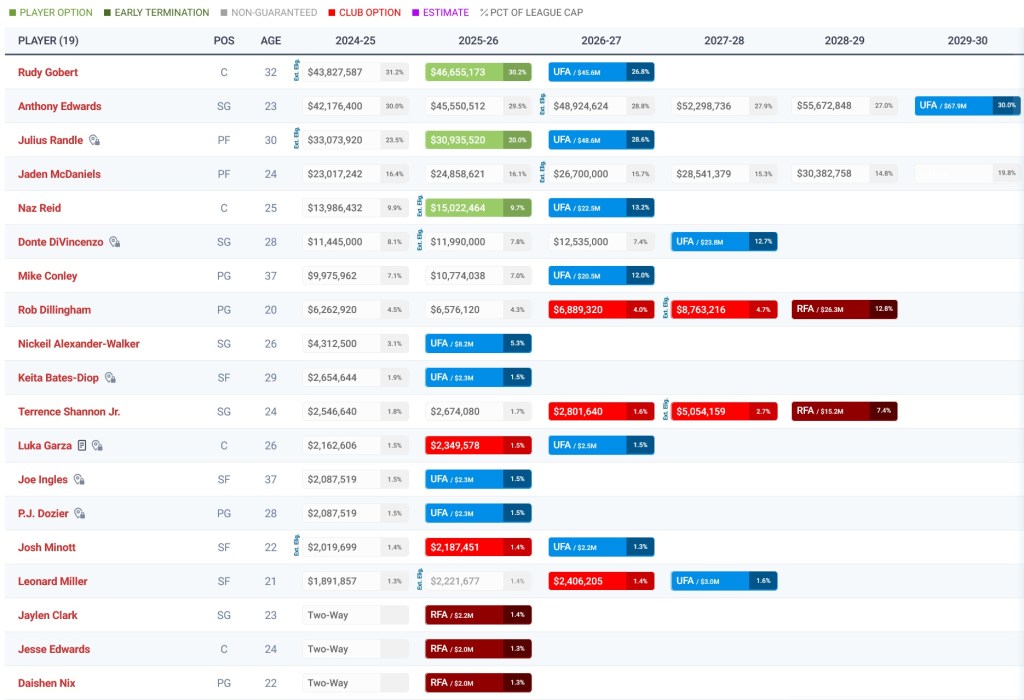Screen dimensions: 1024x700
Task: Click the red Club Option legend square
Action: (331, 13)
